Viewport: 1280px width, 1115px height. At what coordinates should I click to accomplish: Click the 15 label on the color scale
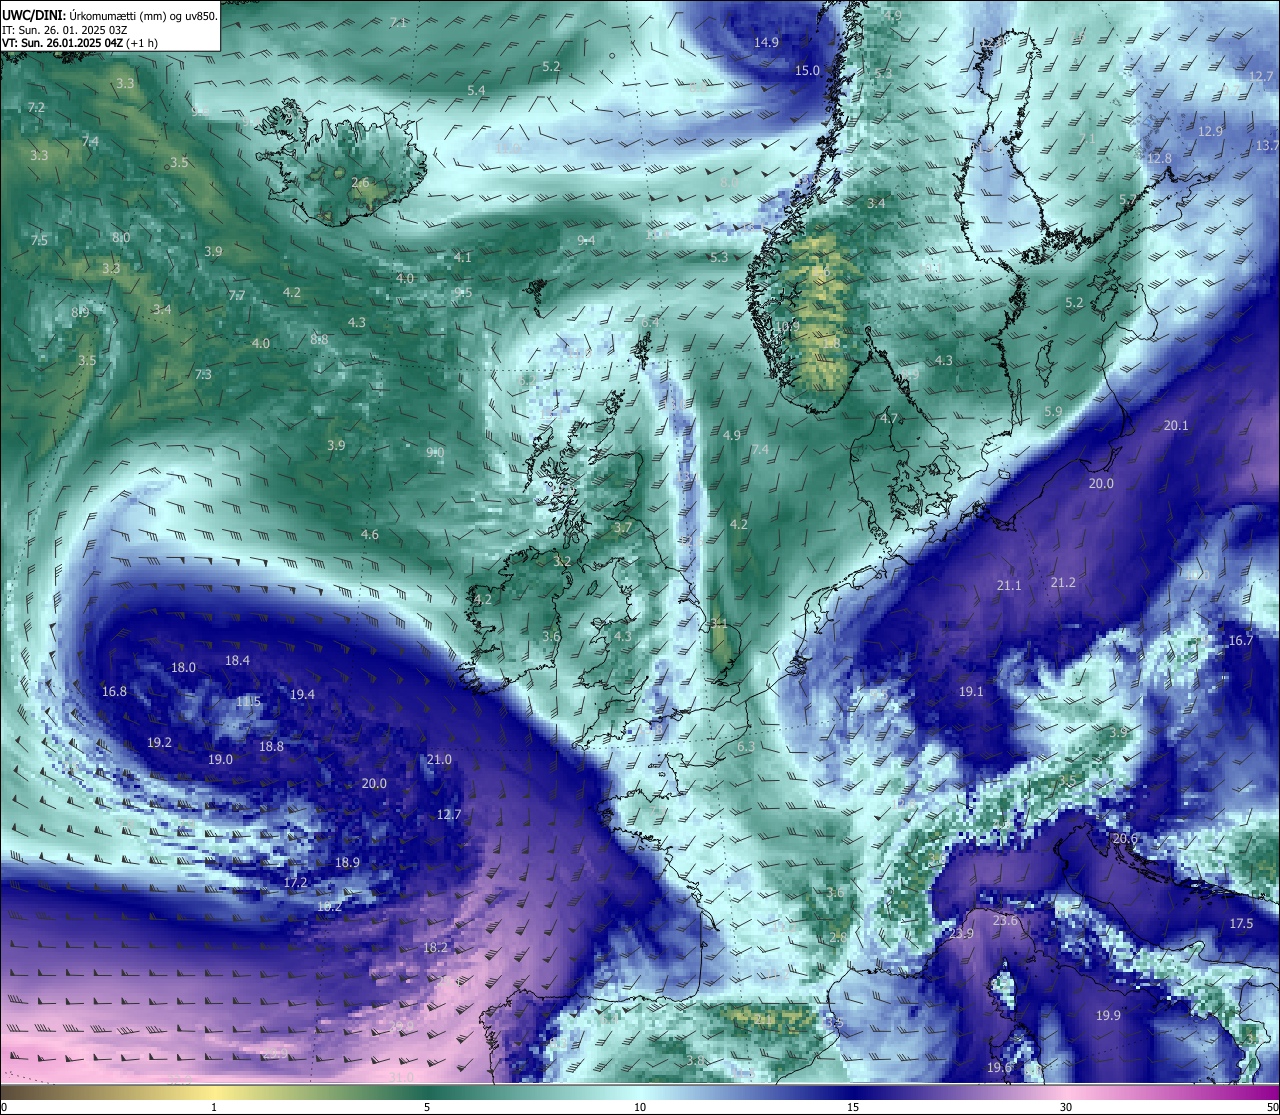click(853, 1107)
